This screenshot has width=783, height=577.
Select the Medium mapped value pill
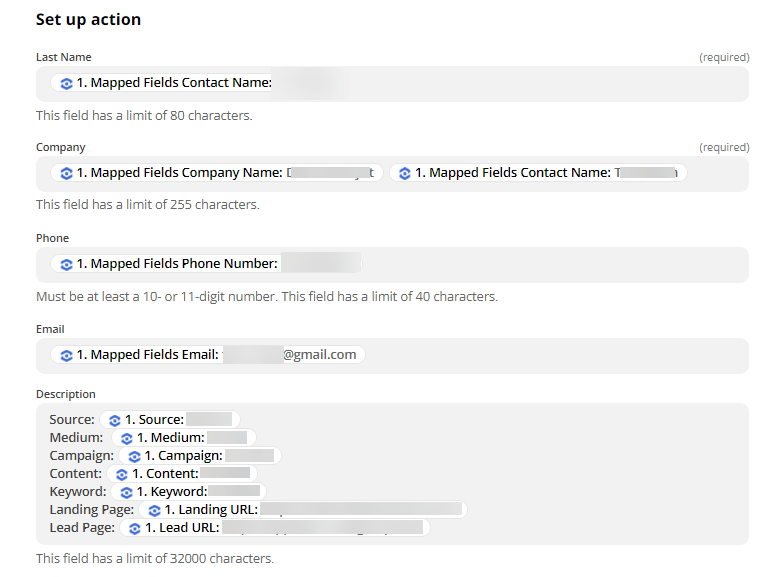coord(183,438)
